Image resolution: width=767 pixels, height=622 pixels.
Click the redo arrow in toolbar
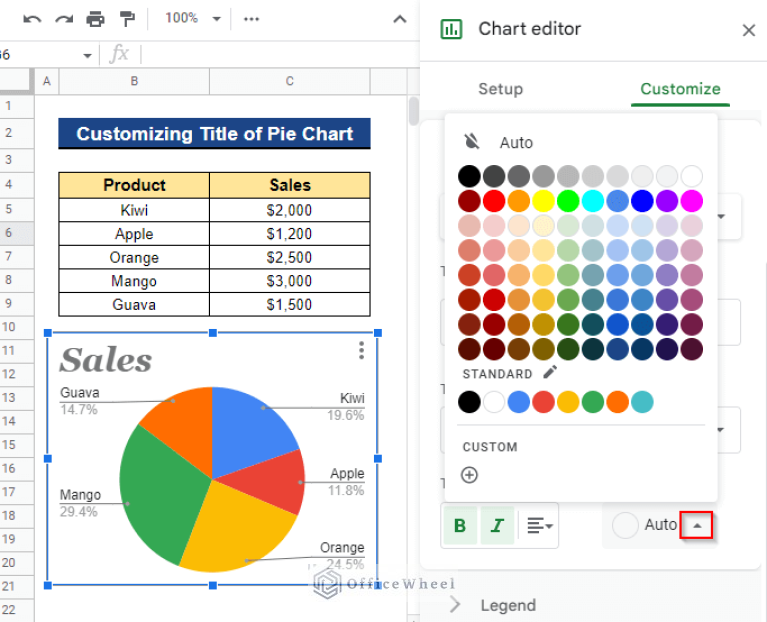[64, 19]
